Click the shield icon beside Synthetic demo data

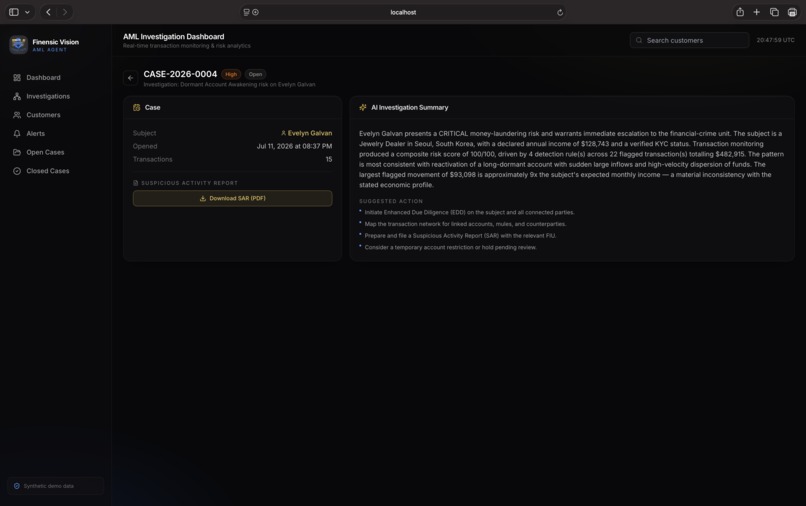coord(17,486)
